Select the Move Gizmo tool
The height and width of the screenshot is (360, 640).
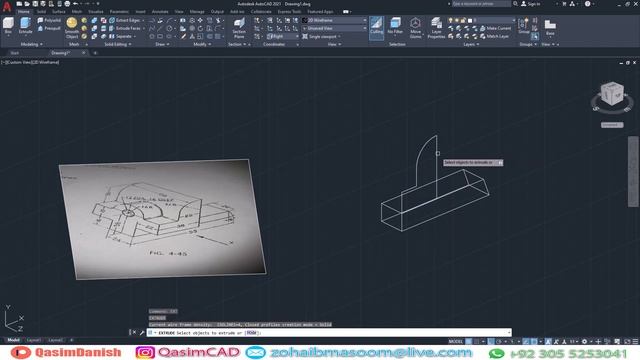coord(416,28)
